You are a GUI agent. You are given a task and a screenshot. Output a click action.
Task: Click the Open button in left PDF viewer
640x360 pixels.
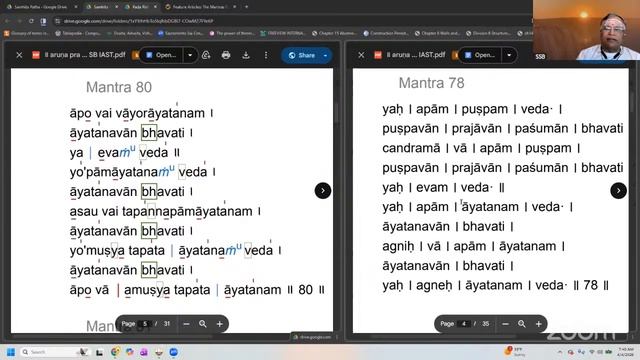click(x=161, y=55)
